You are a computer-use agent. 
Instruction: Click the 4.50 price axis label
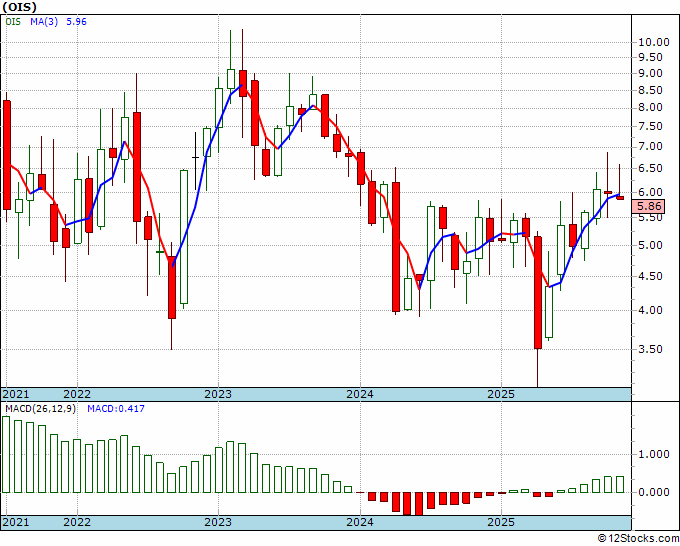[x=650, y=276]
